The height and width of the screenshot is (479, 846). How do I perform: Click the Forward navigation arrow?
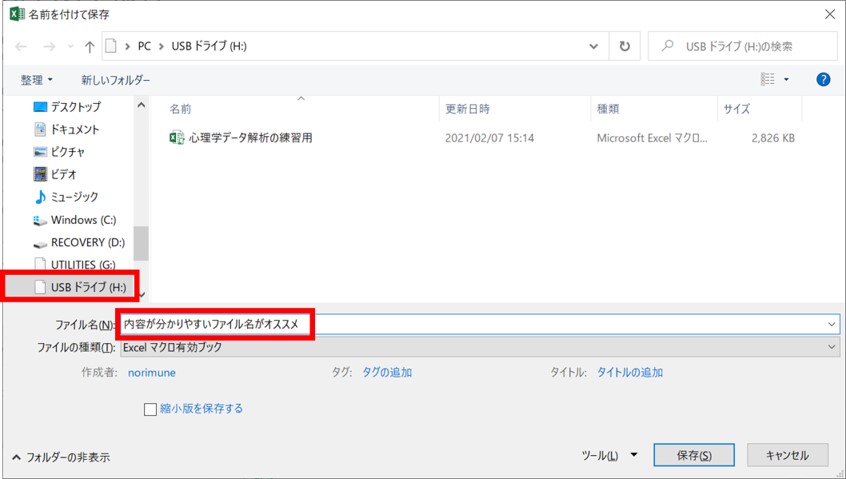click(49, 47)
